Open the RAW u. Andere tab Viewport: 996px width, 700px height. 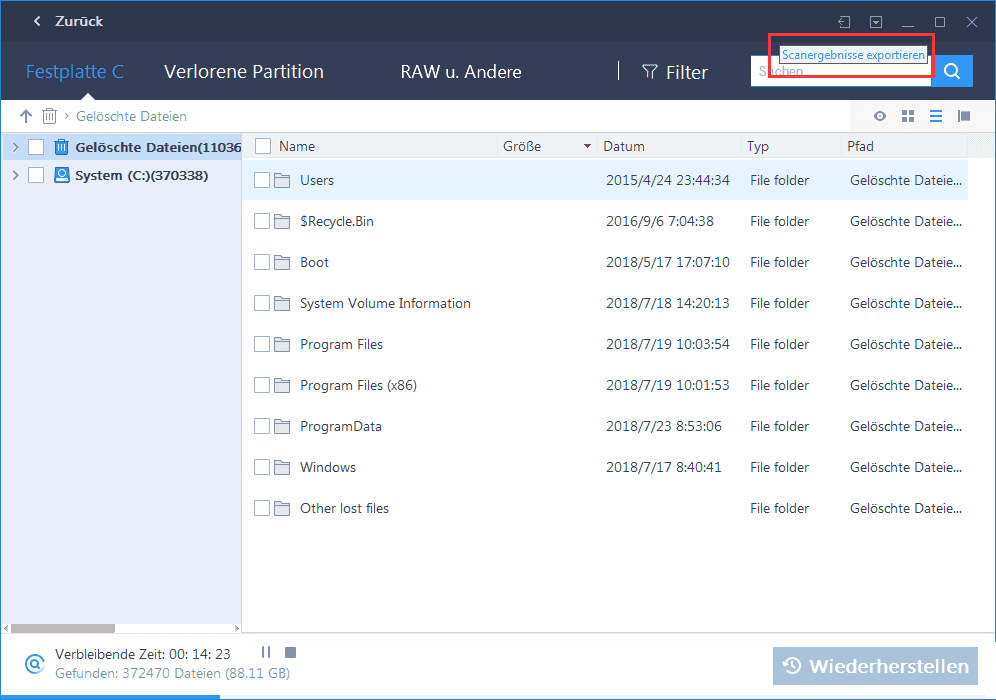tap(460, 72)
